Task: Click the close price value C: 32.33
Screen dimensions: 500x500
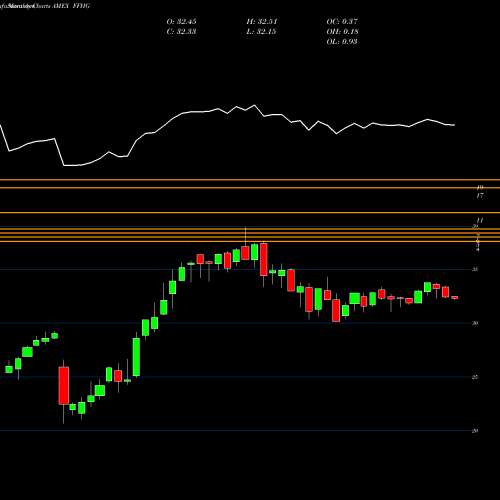Action: 181,32
